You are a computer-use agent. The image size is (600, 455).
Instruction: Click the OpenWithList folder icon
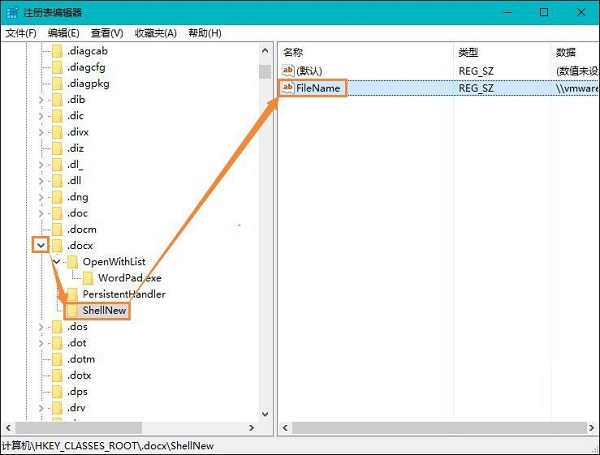[71, 262]
